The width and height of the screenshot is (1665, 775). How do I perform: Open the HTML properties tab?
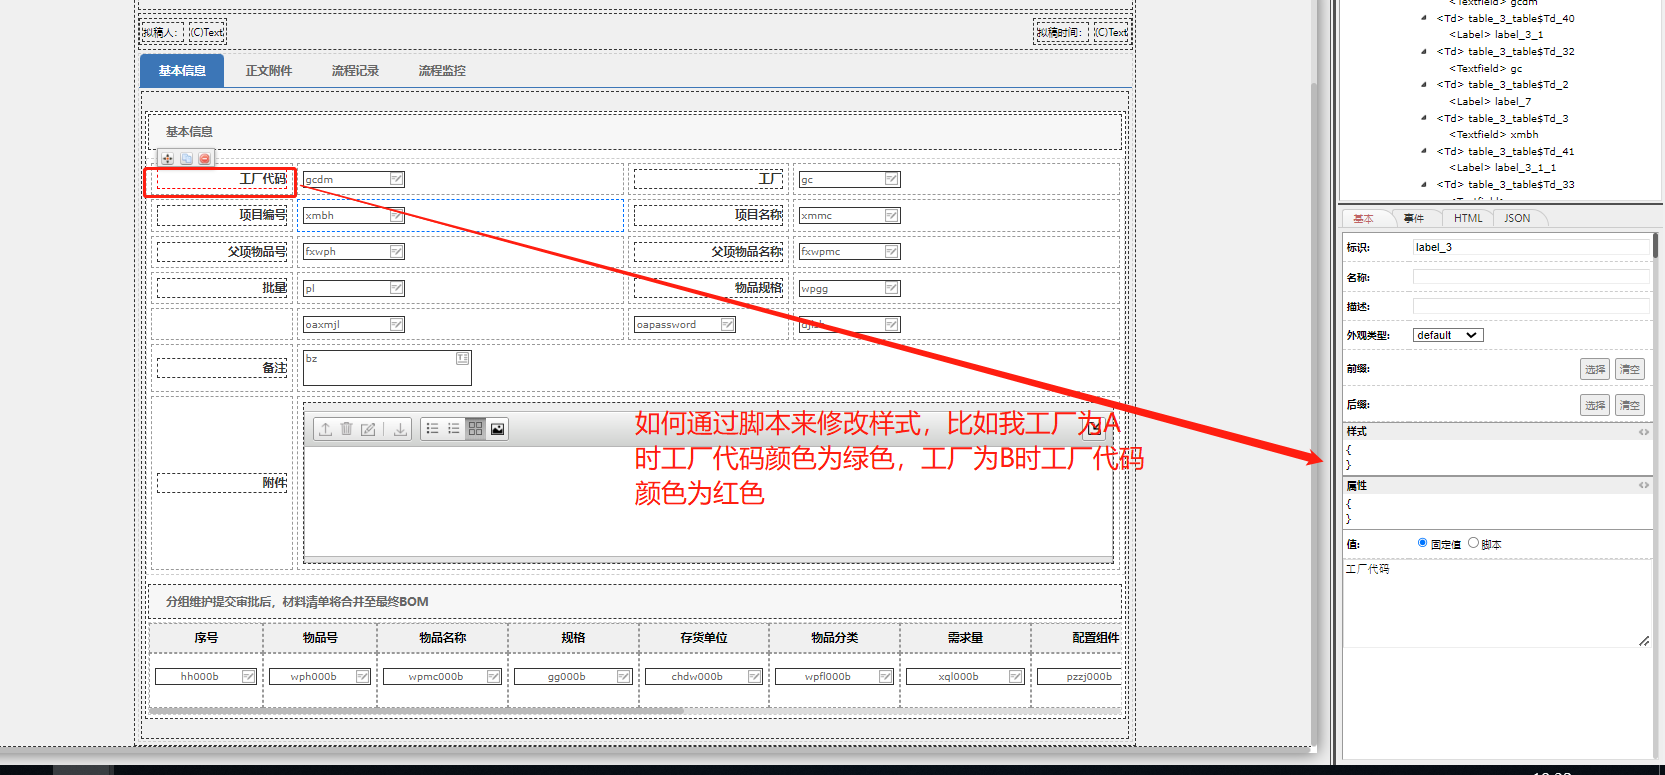(1468, 218)
